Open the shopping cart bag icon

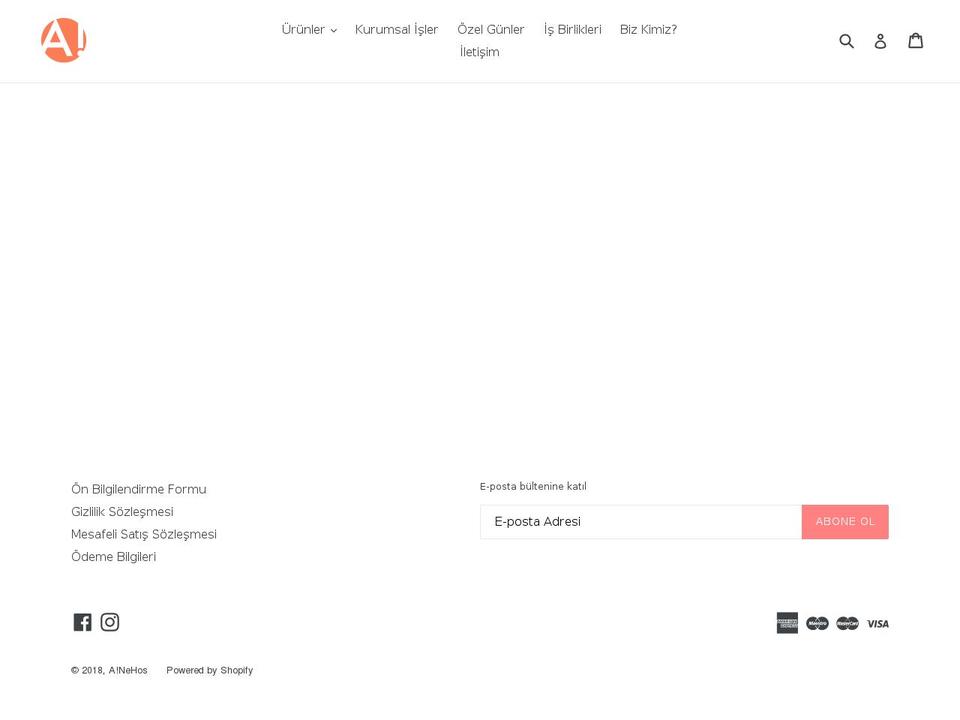(x=916, y=40)
